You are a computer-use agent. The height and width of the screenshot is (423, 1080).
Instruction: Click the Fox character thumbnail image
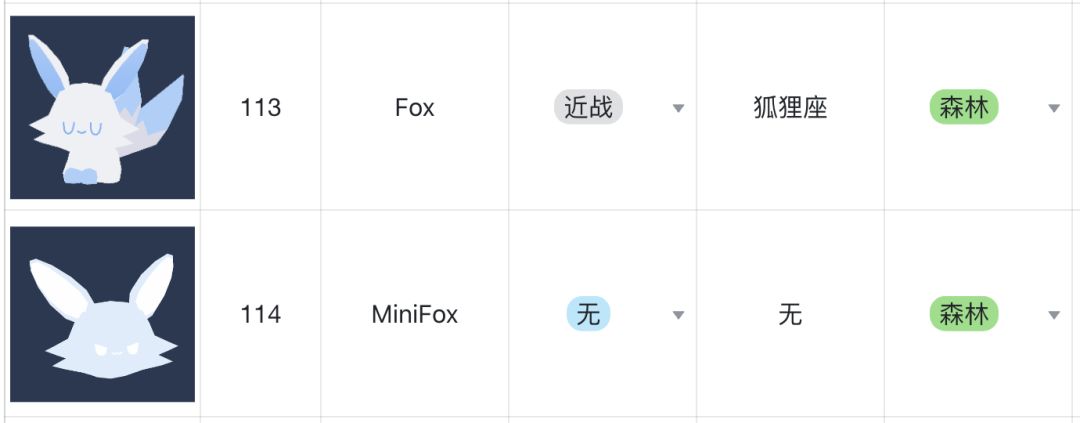pos(102,107)
